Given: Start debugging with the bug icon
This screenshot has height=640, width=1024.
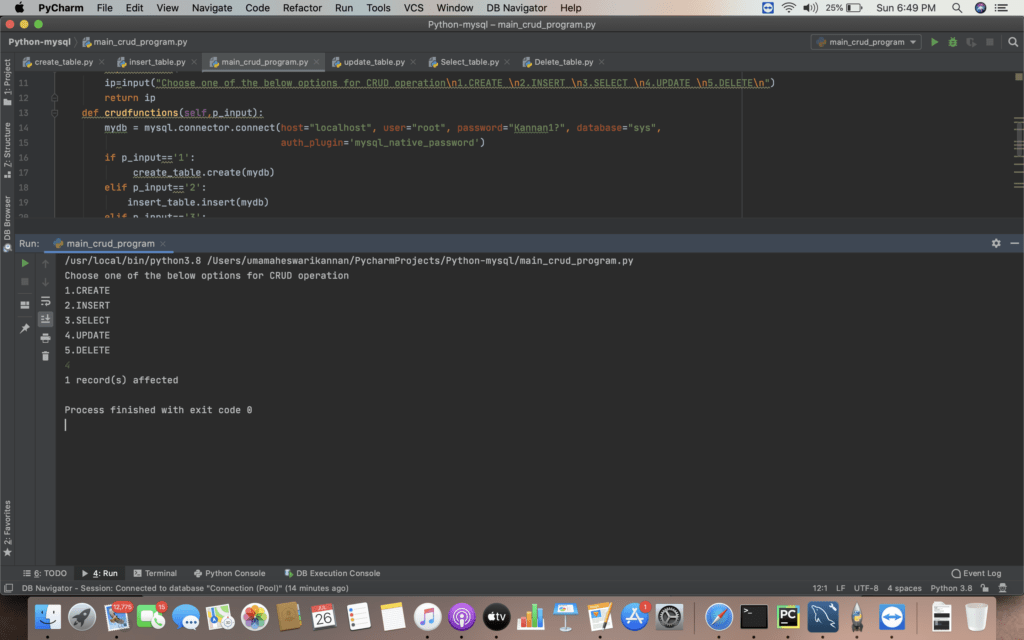Looking at the screenshot, I should [x=952, y=42].
